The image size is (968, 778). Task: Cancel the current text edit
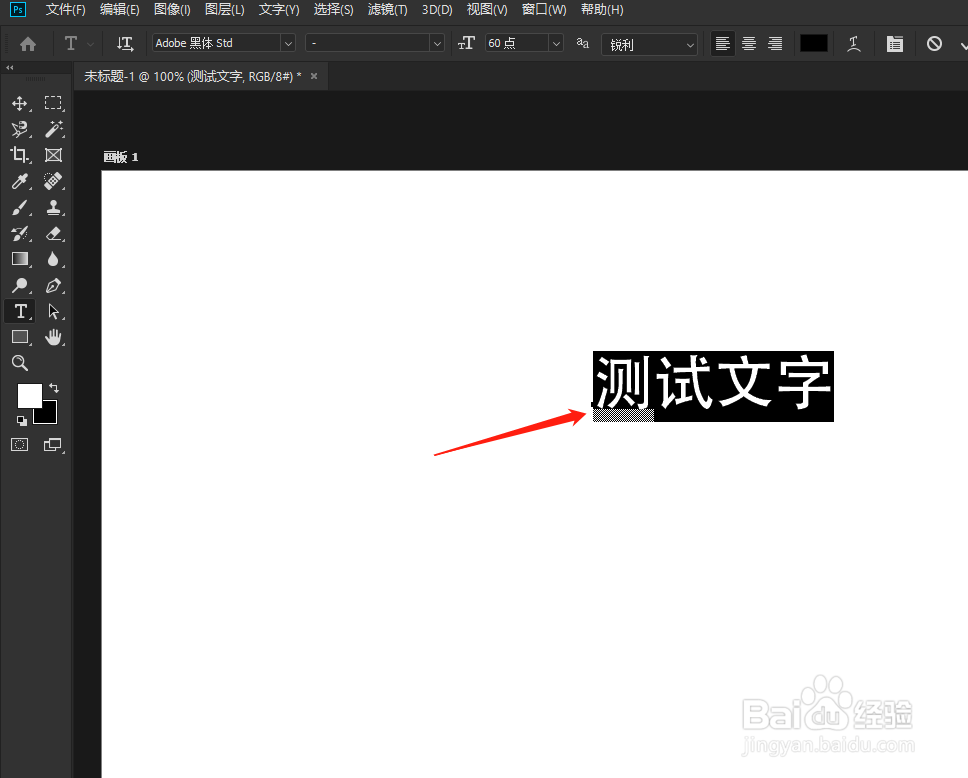(x=934, y=44)
